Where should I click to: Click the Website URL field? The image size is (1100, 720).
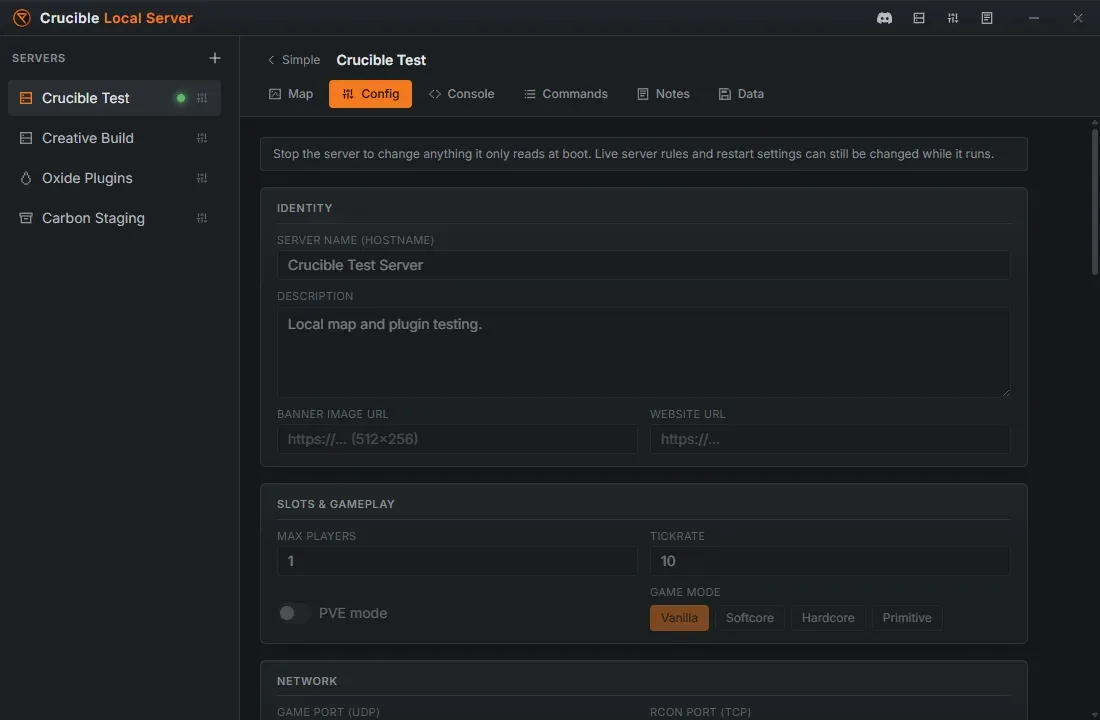click(830, 439)
